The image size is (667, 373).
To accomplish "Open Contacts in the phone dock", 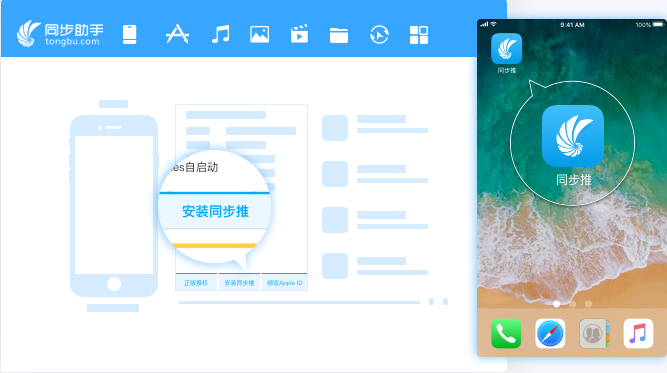I will coord(594,333).
